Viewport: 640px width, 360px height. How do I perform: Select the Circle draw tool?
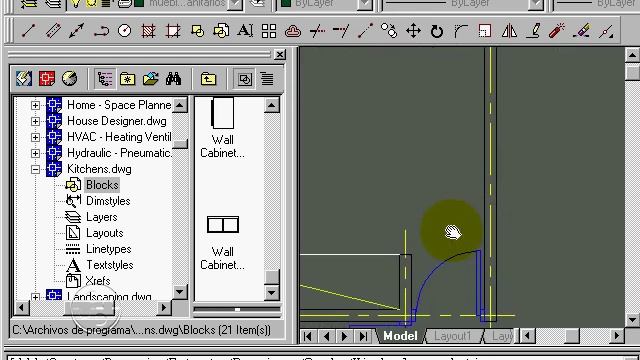(x=124, y=31)
